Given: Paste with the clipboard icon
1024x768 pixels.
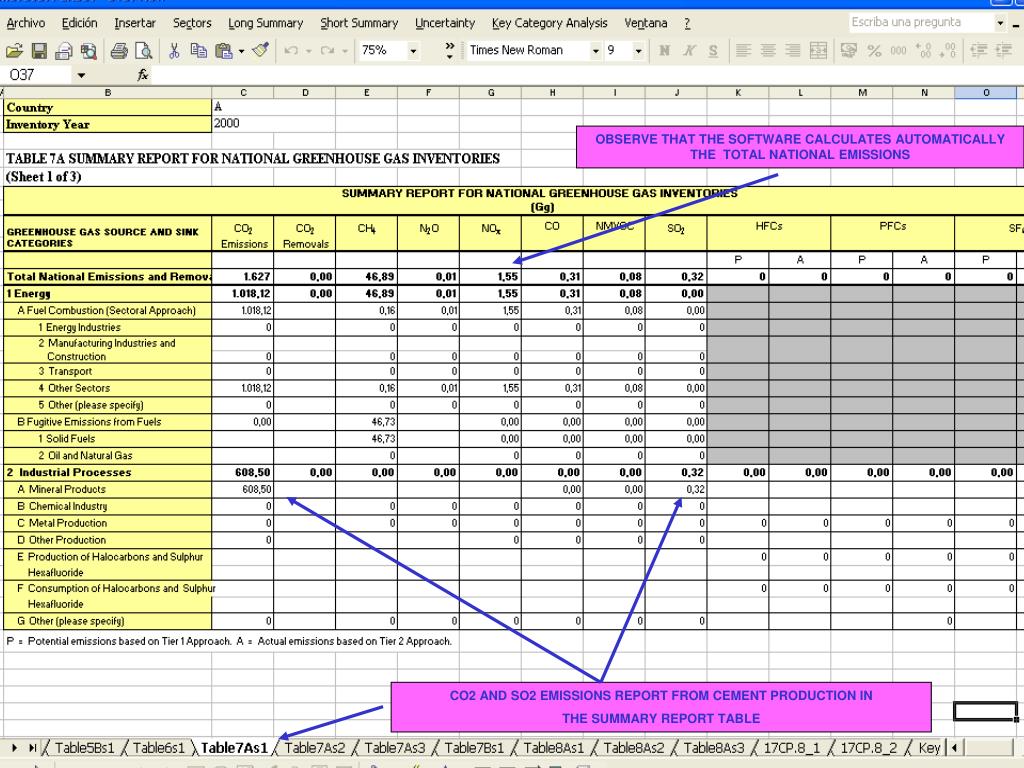Looking at the screenshot, I should [223, 50].
